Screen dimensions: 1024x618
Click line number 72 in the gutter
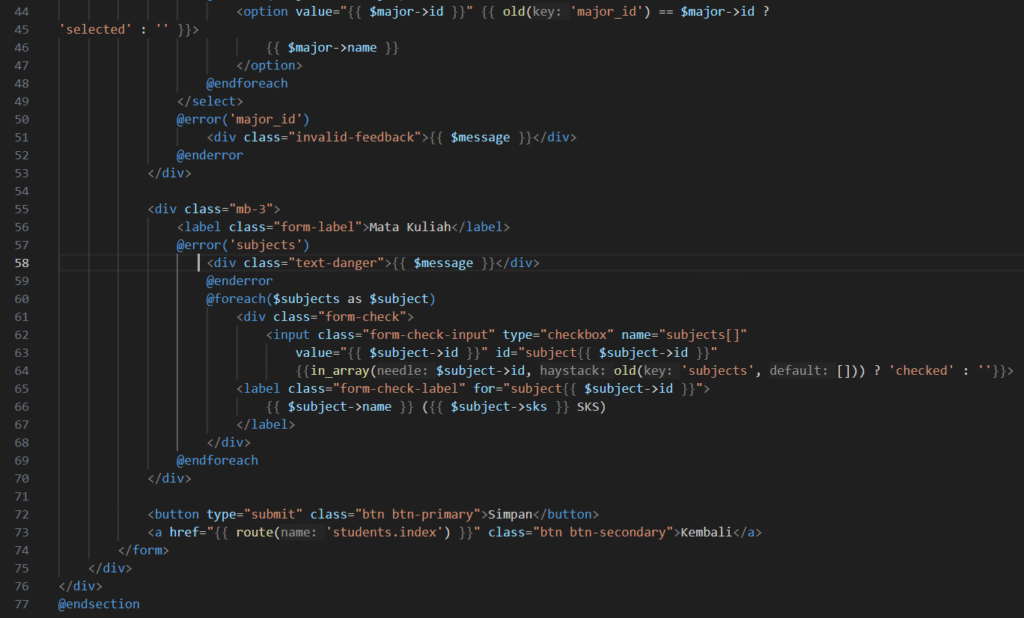[x=21, y=514]
